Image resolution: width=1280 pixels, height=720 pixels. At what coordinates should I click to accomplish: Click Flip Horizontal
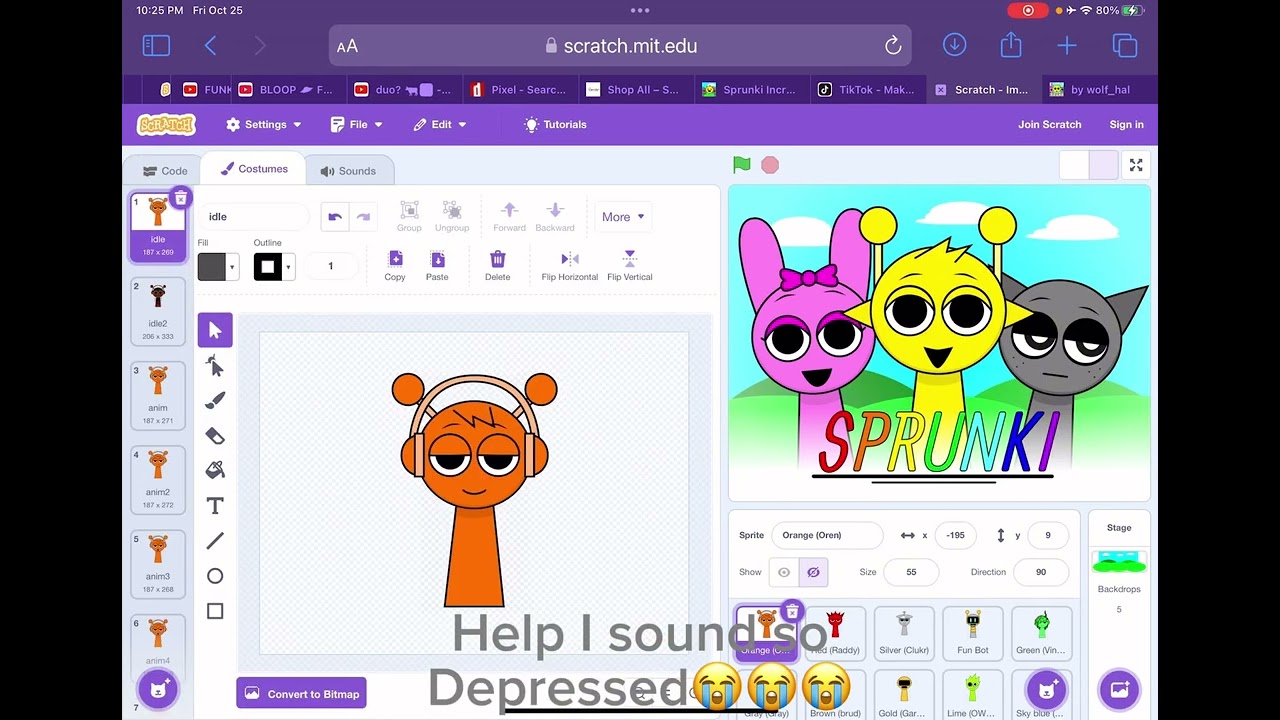point(570,265)
